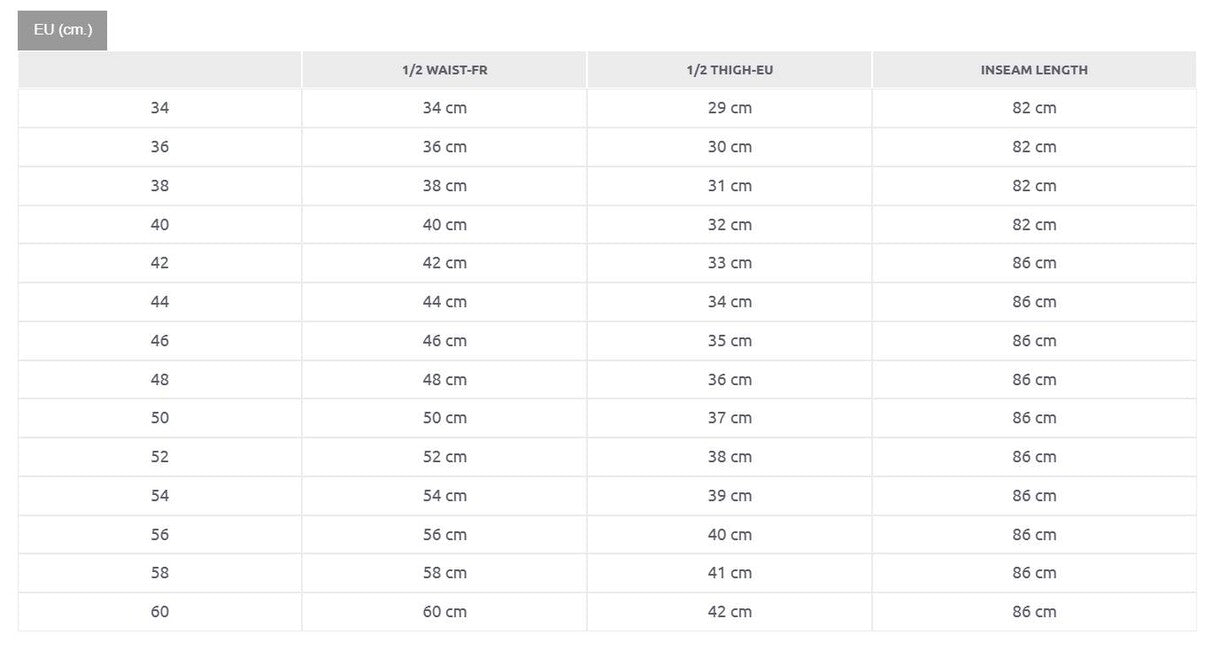Select the size 52 row label

pos(160,457)
